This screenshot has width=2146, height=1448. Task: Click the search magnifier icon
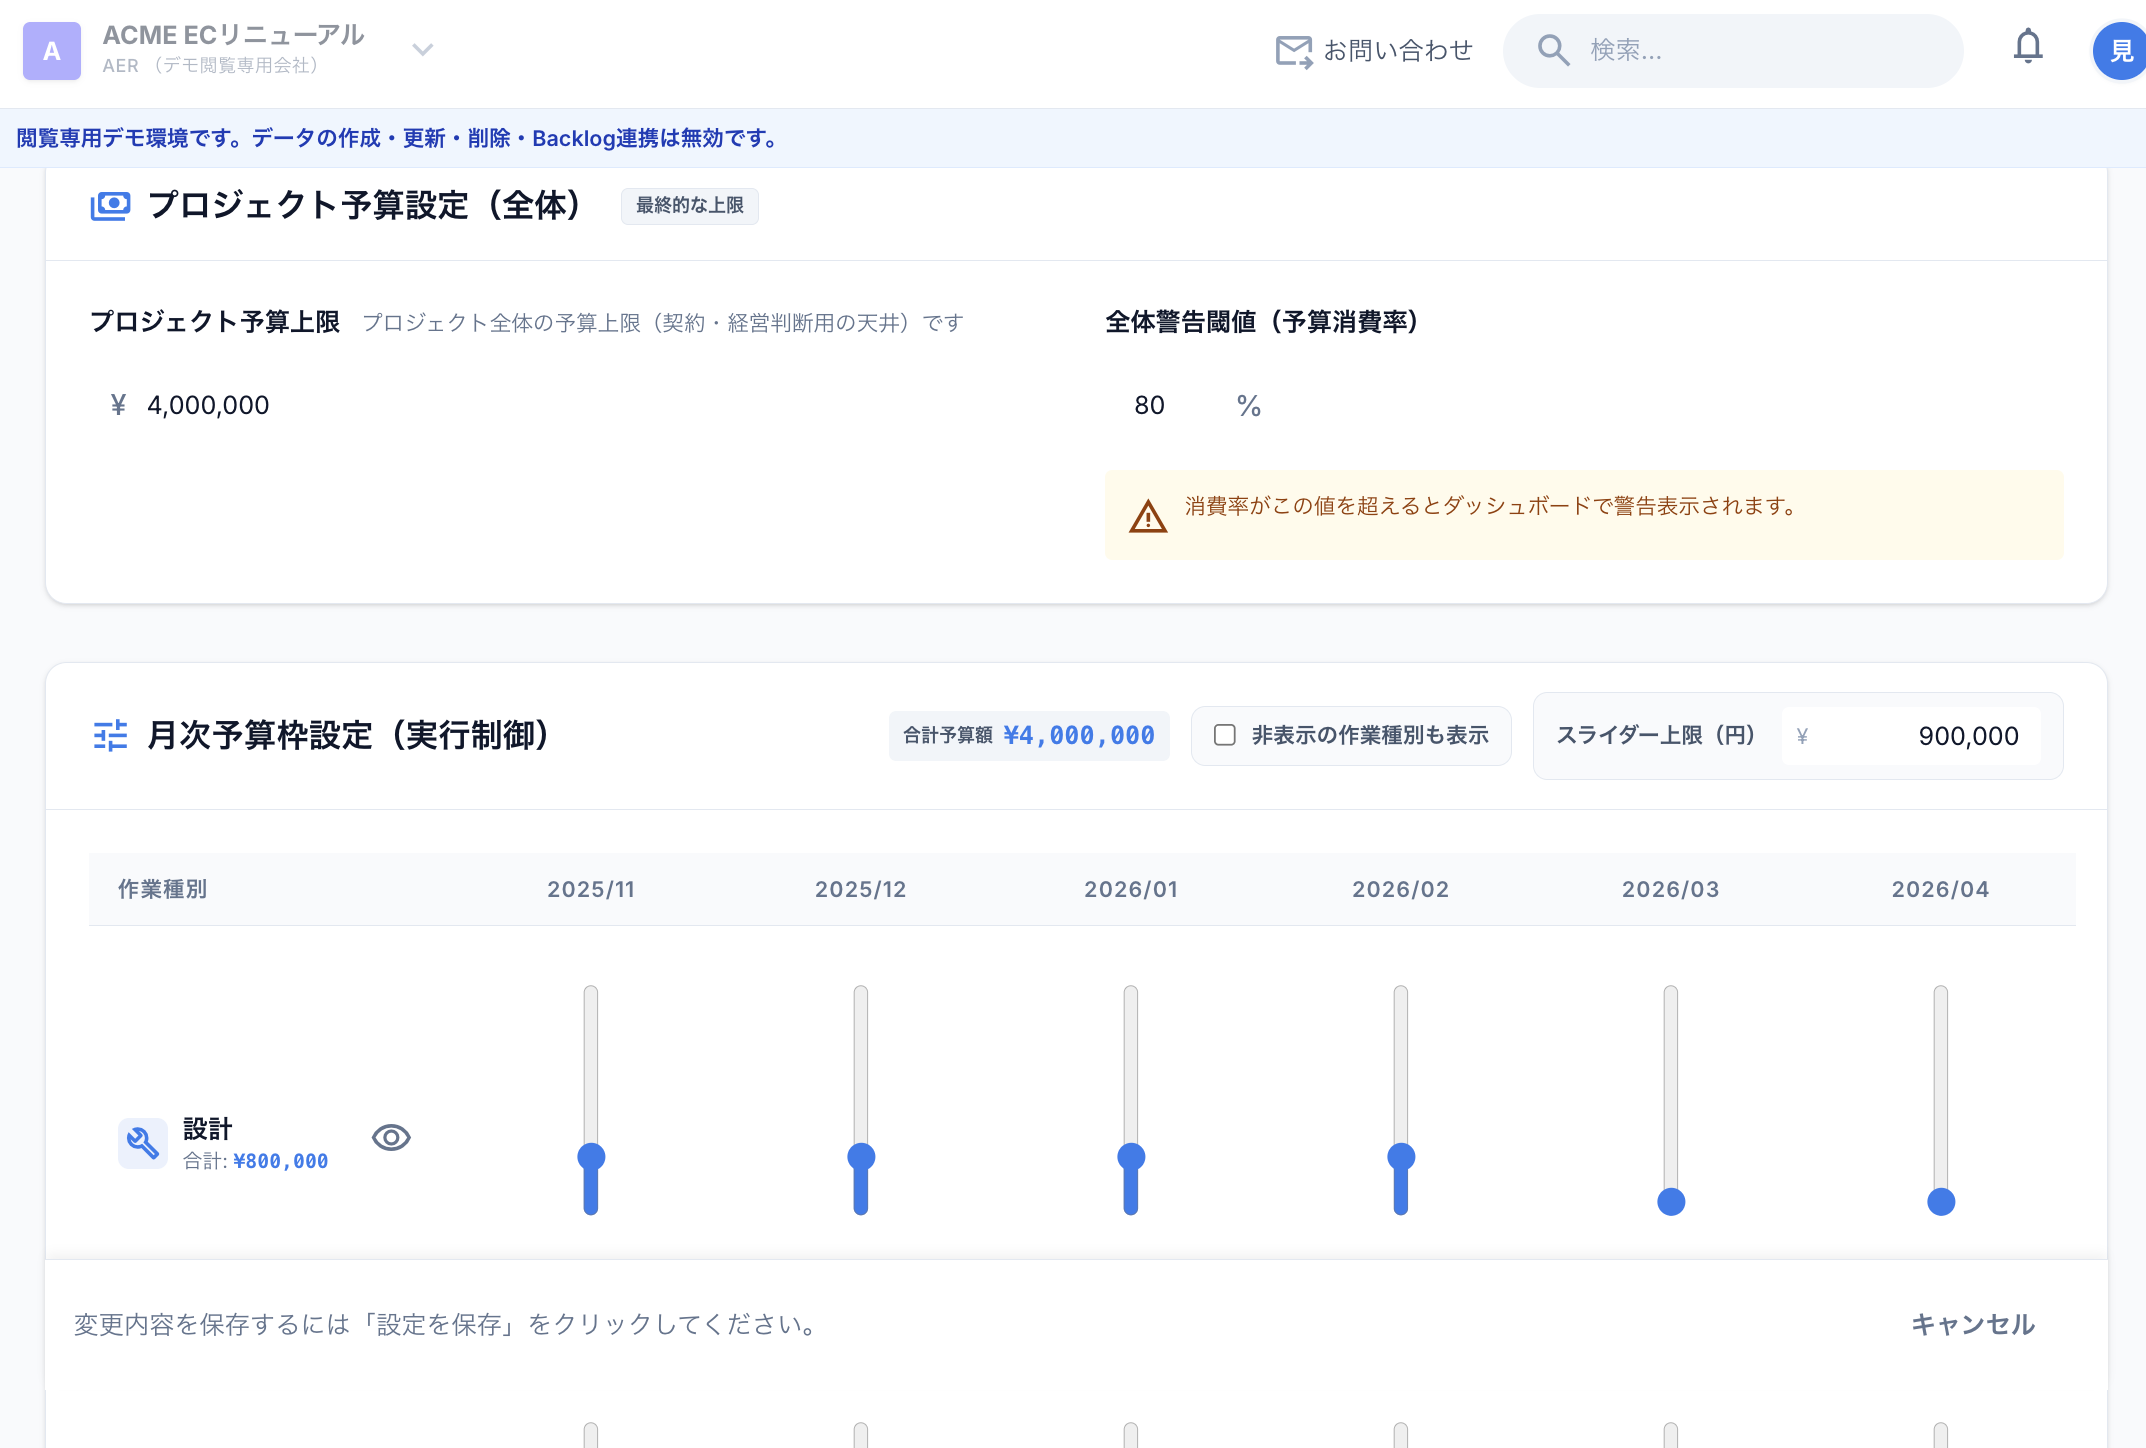1552,50
